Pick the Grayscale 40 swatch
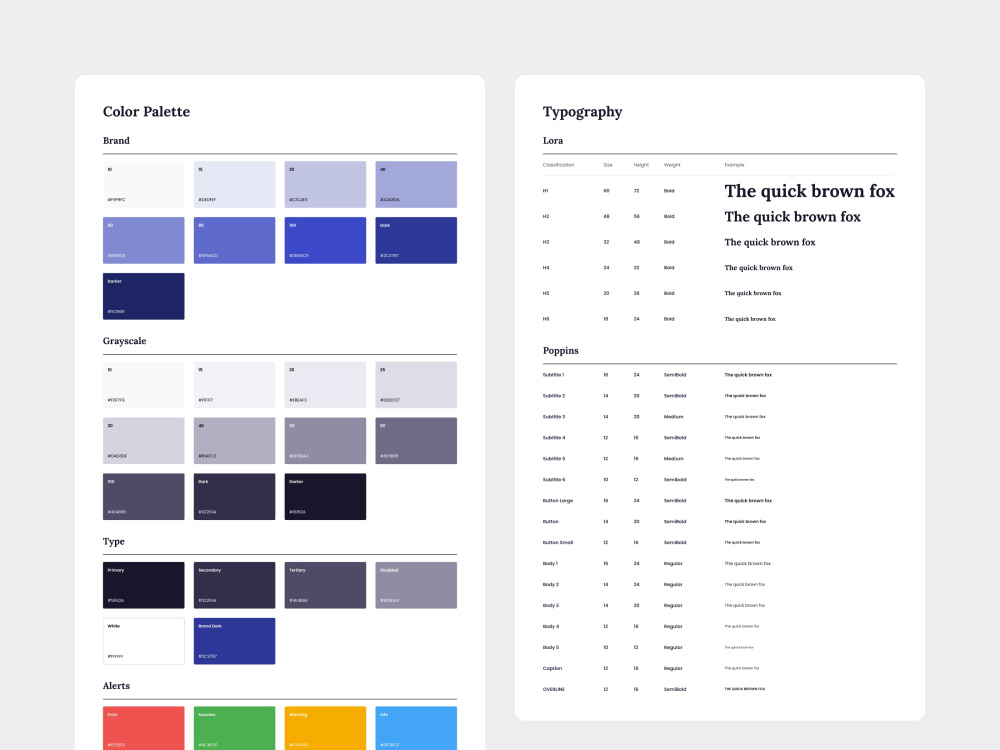 (234, 441)
